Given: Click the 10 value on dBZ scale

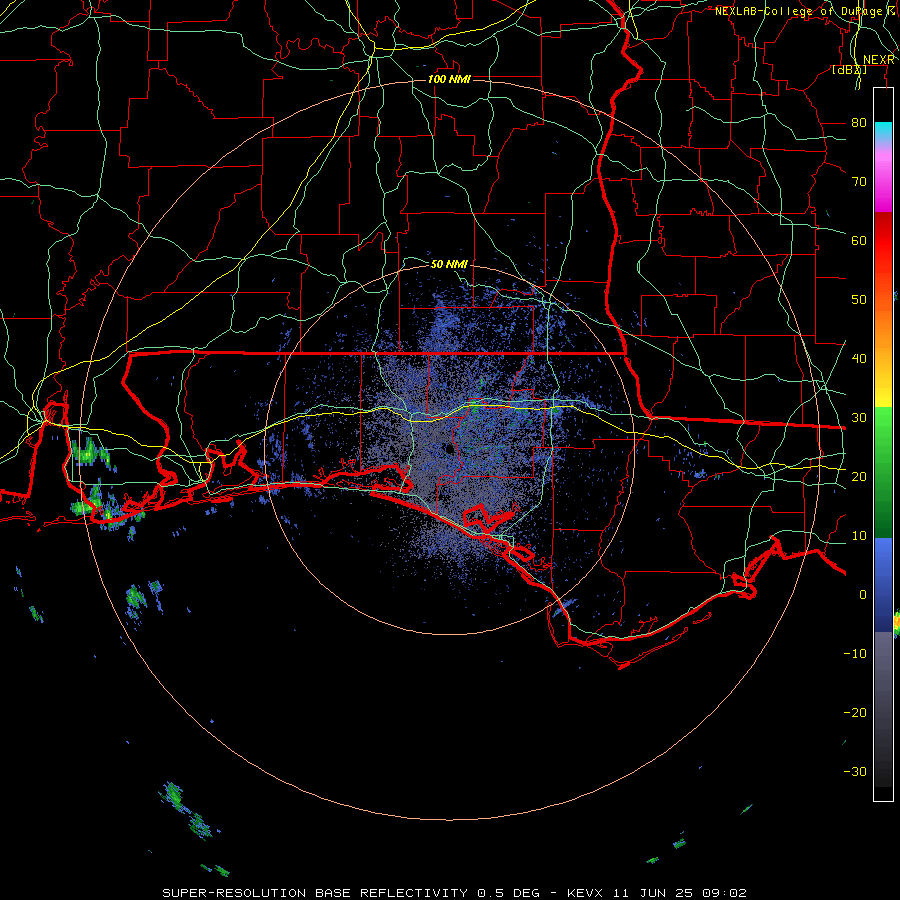Looking at the screenshot, I should [x=859, y=536].
